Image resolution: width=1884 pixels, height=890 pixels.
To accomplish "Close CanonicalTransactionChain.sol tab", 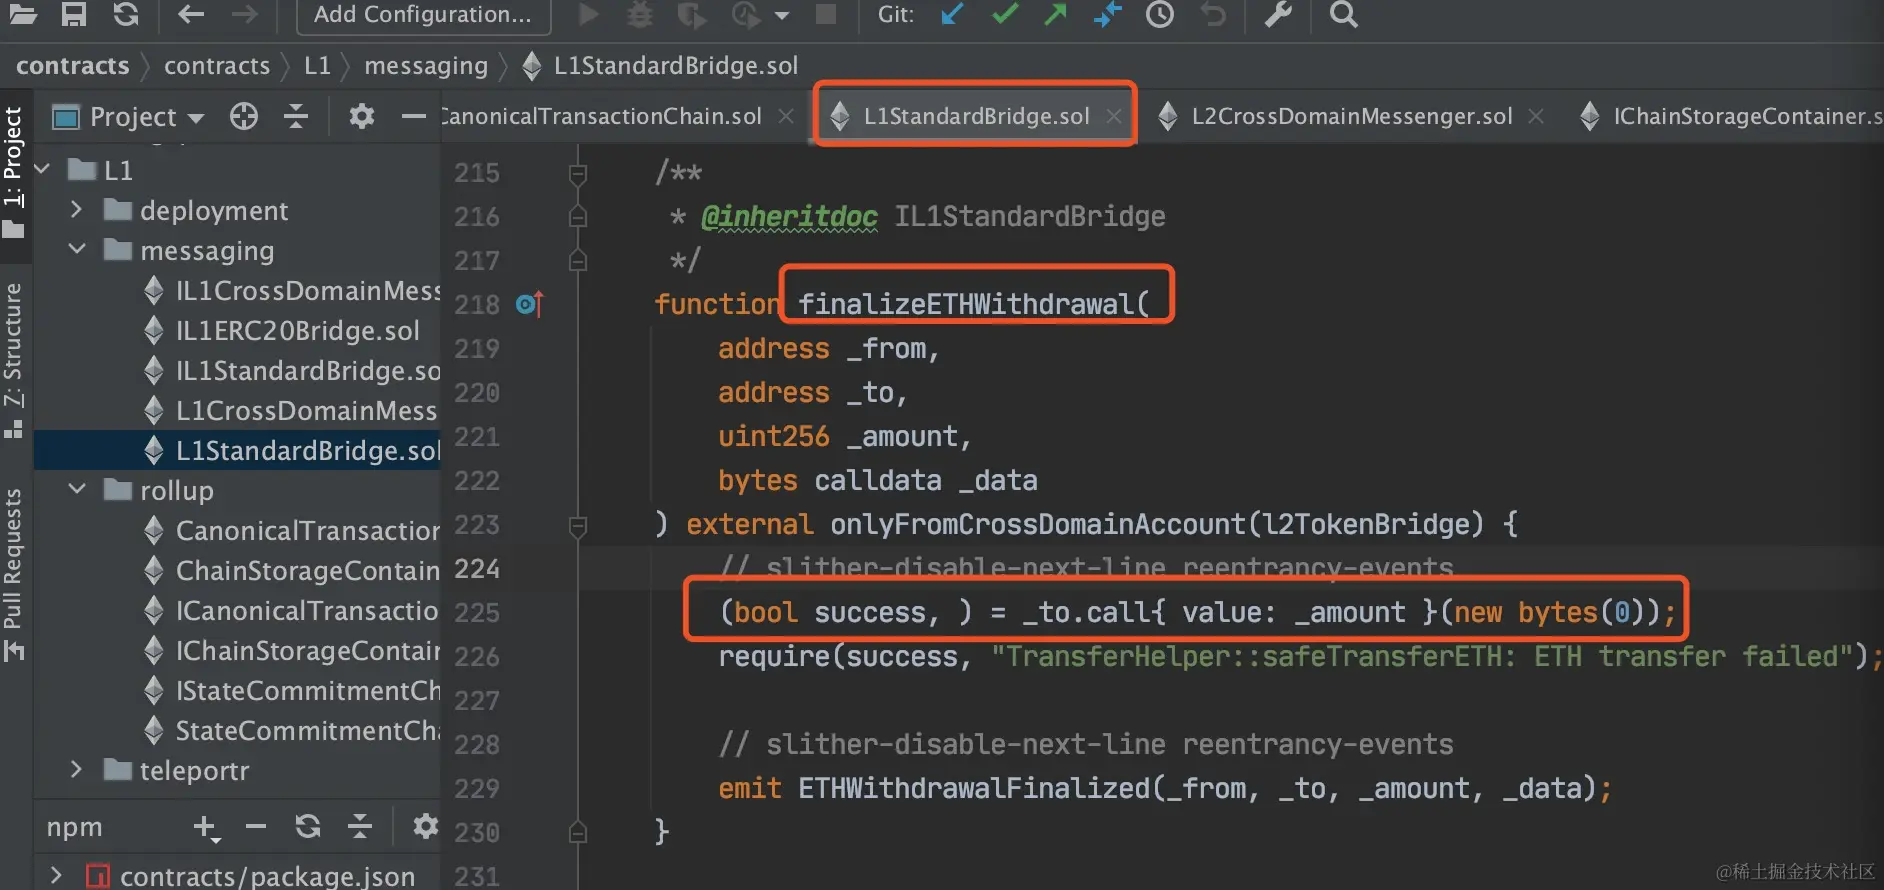I will (x=786, y=116).
